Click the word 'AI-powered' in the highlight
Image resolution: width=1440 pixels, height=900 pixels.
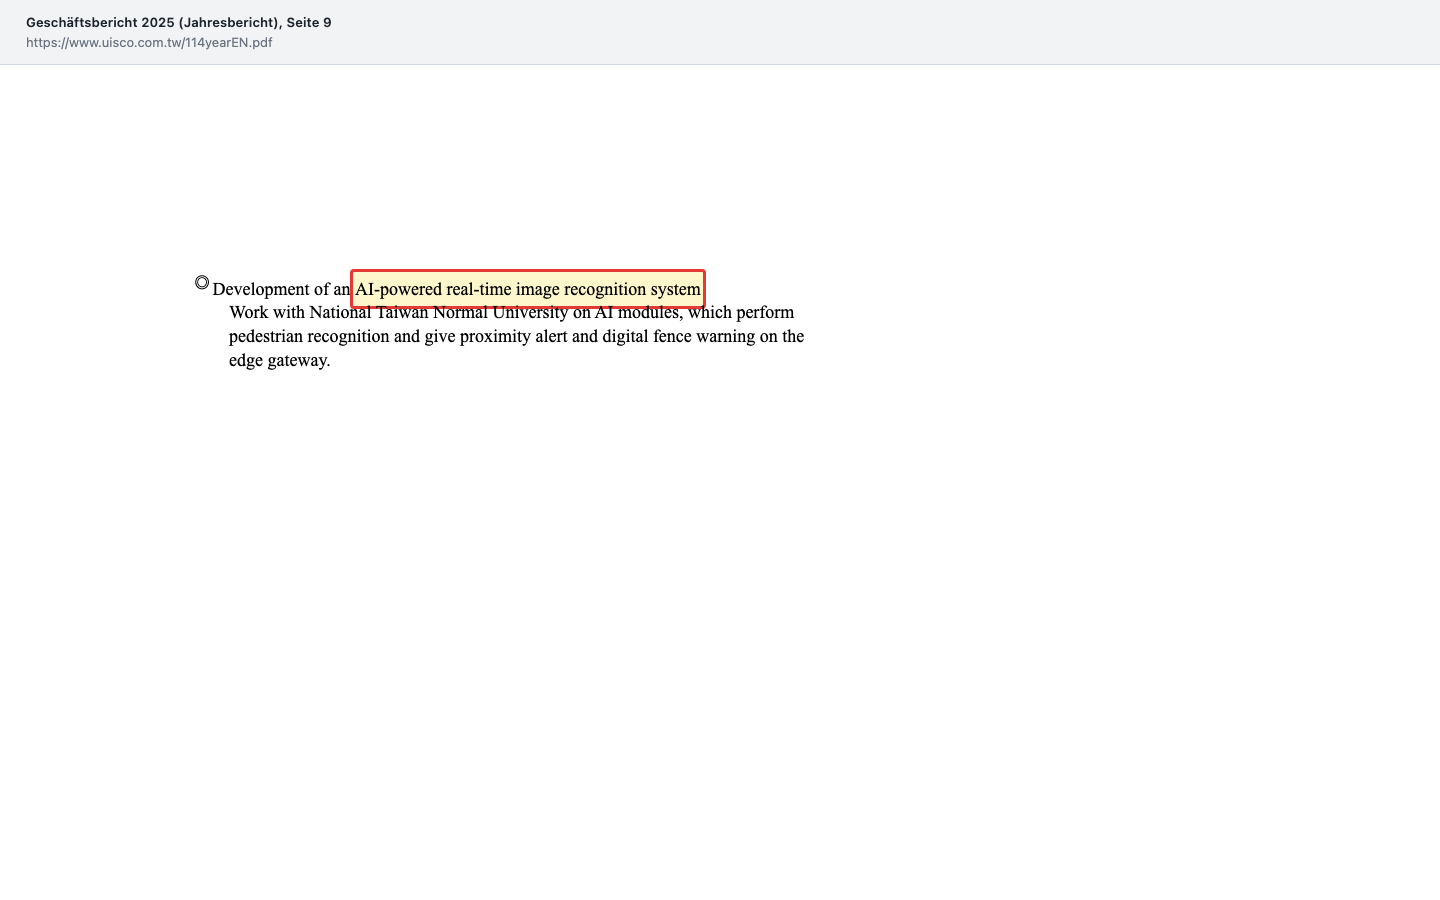tap(399, 289)
